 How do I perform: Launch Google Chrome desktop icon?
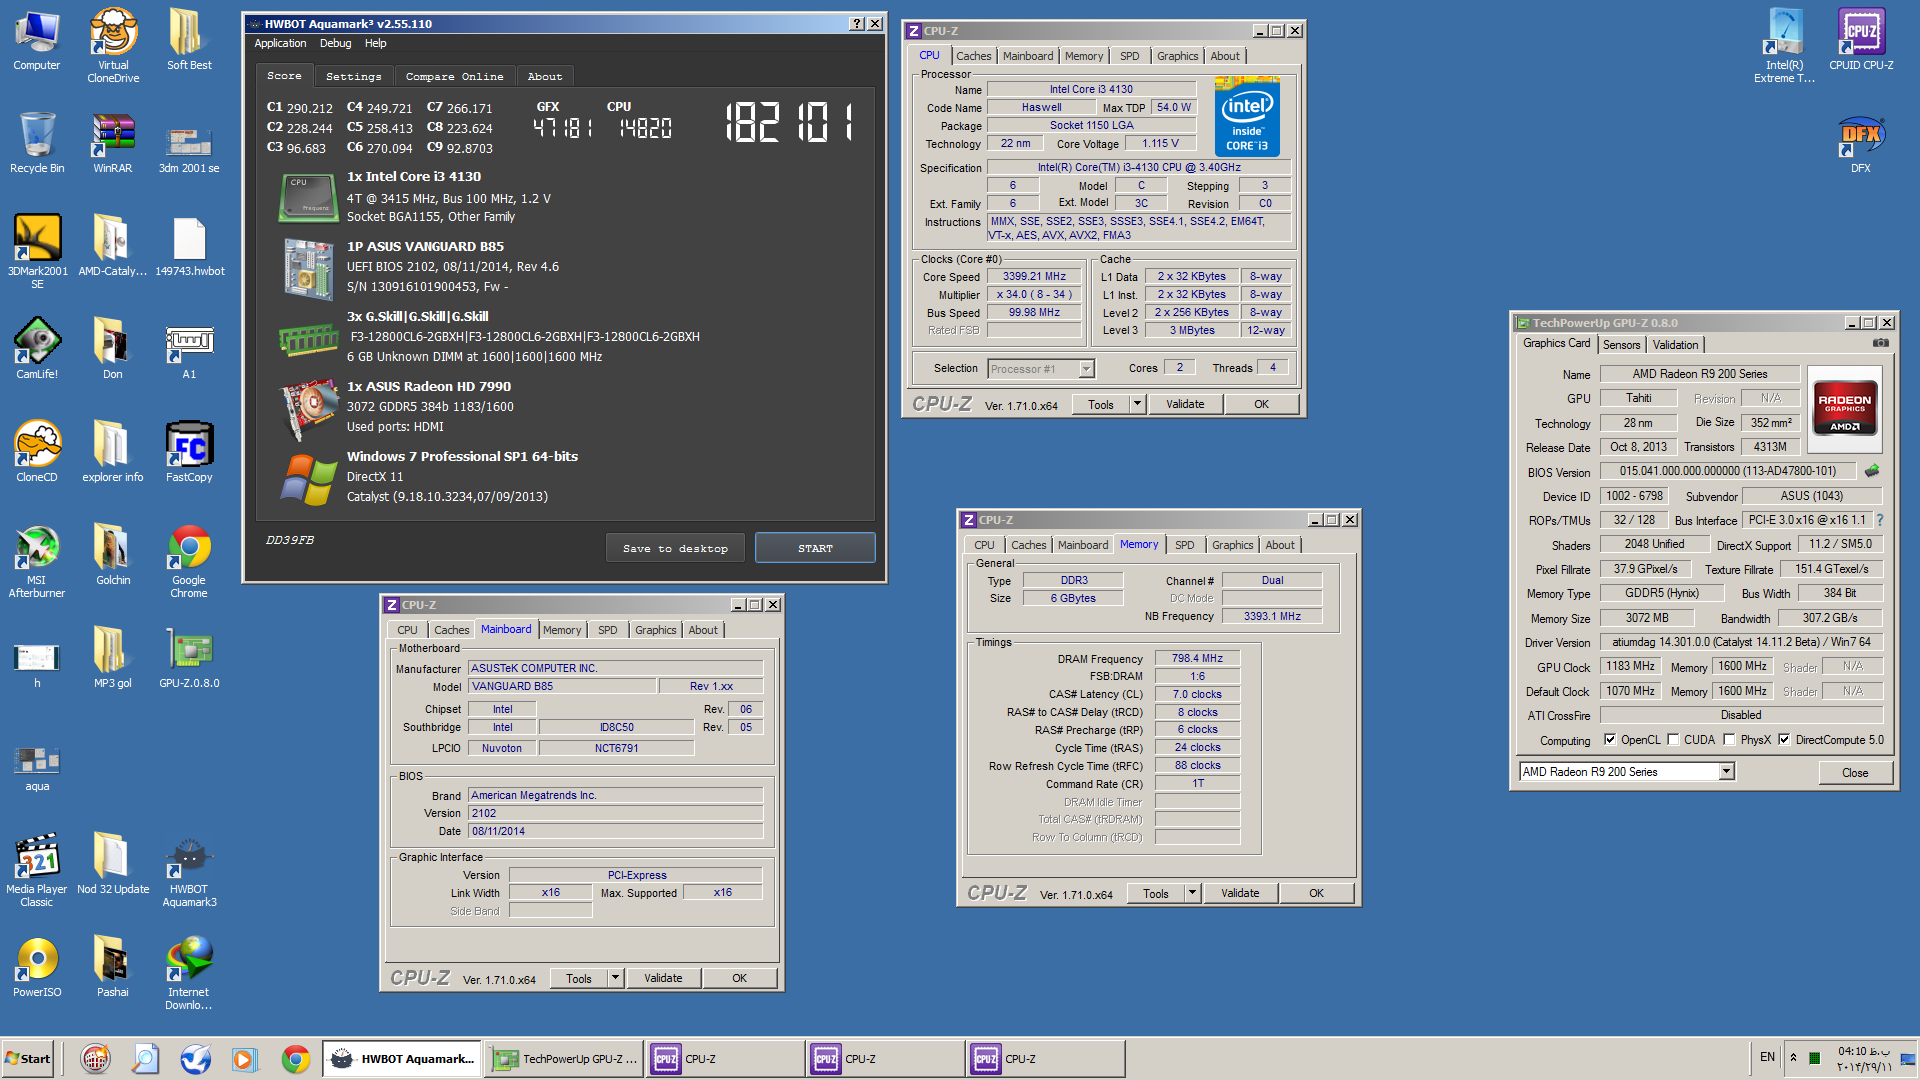click(189, 561)
